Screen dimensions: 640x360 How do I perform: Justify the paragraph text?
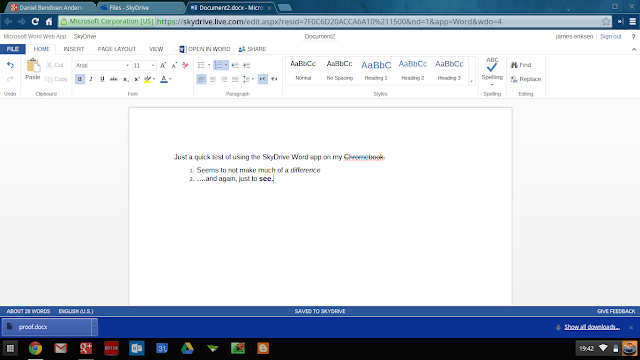coord(235,79)
